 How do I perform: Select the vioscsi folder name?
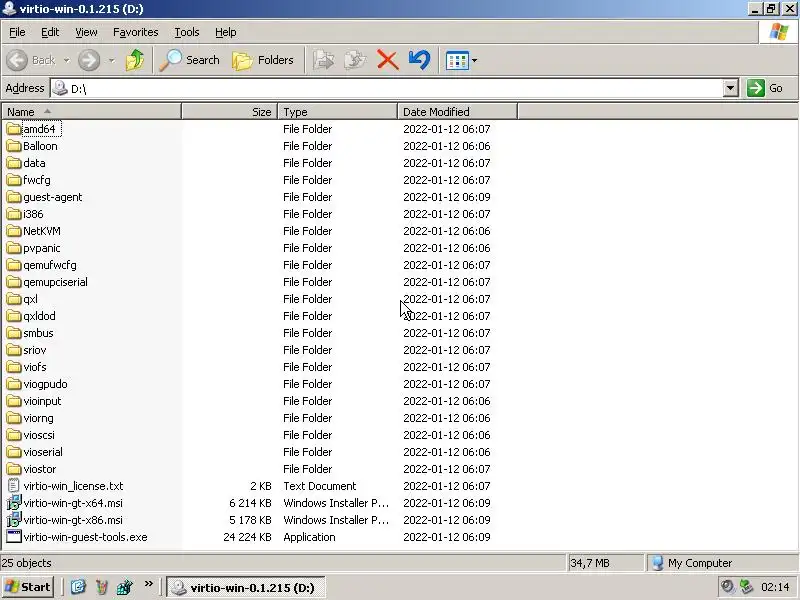tap(39, 435)
